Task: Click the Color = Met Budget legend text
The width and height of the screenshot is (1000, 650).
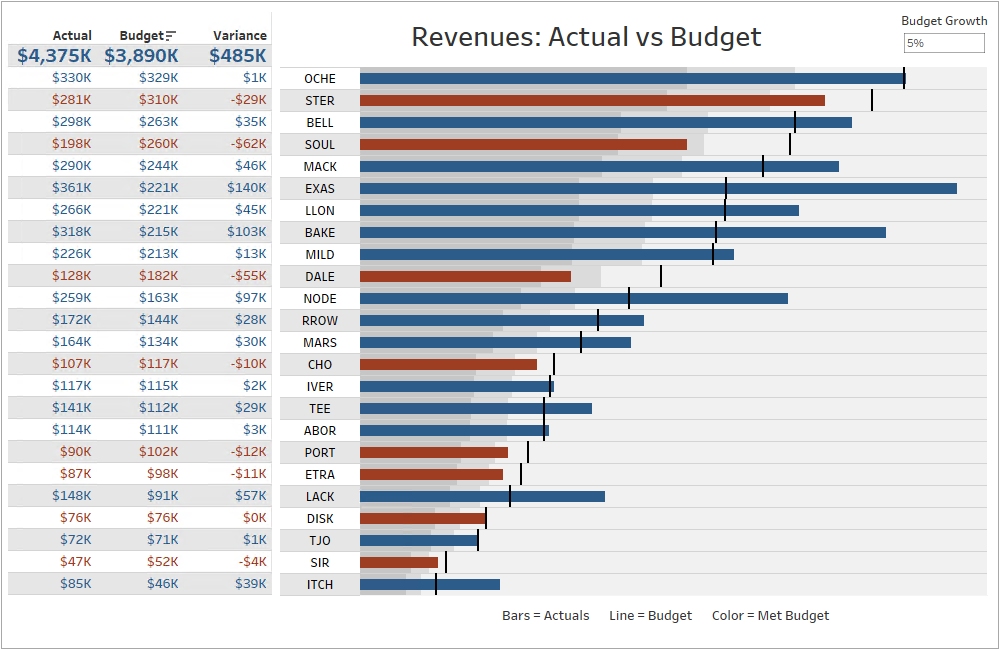Action: (x=770, y=616)
